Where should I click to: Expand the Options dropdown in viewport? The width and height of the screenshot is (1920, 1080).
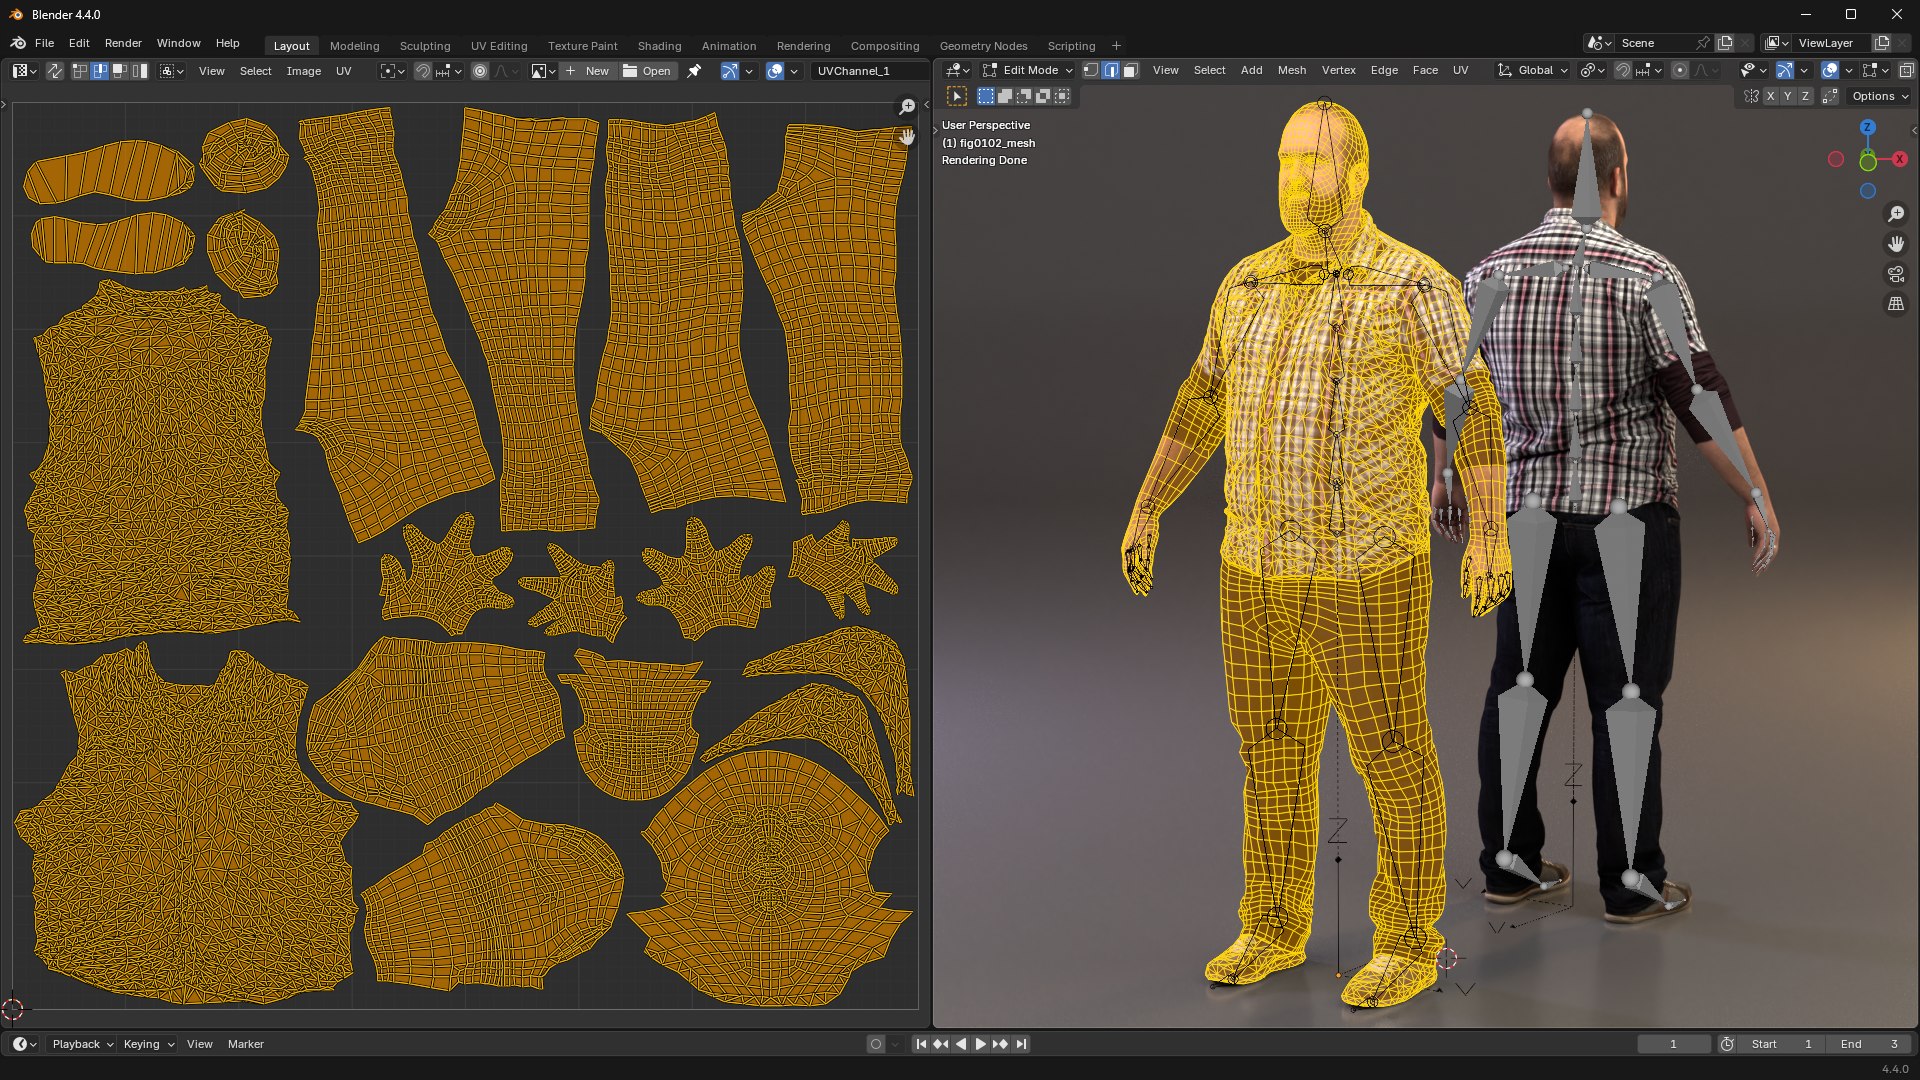[1880, 96]
